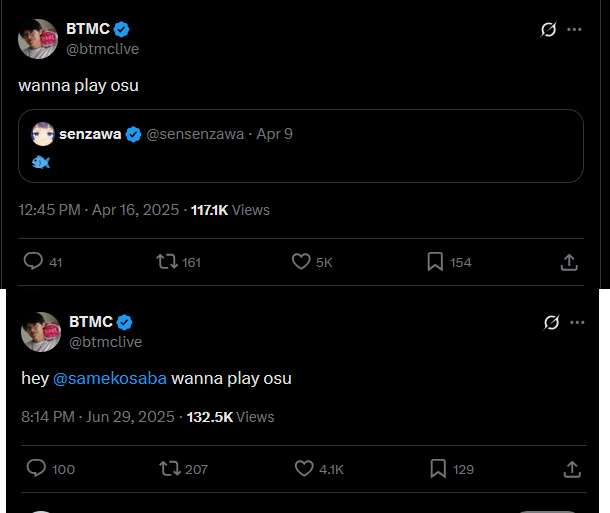Open the more options menu on first tweet
Image resolution: width=610 pixels, height=513 pixels.
tap(574, 29)
